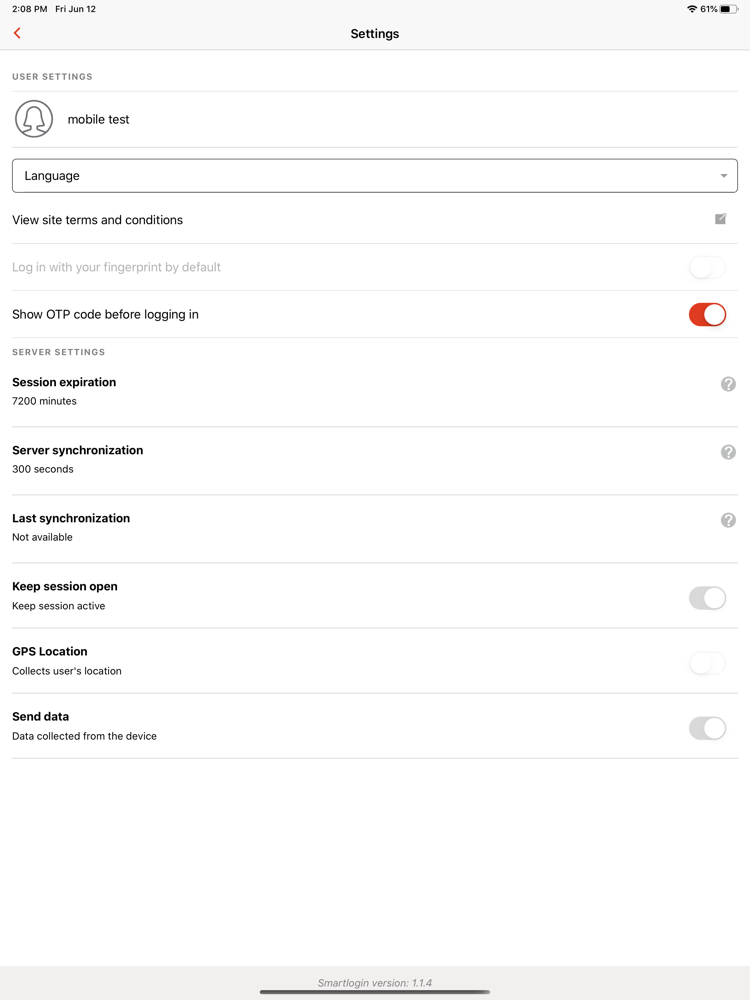Select the Last synchronization label
The image size is (750, 1000).
pos(71,518)
